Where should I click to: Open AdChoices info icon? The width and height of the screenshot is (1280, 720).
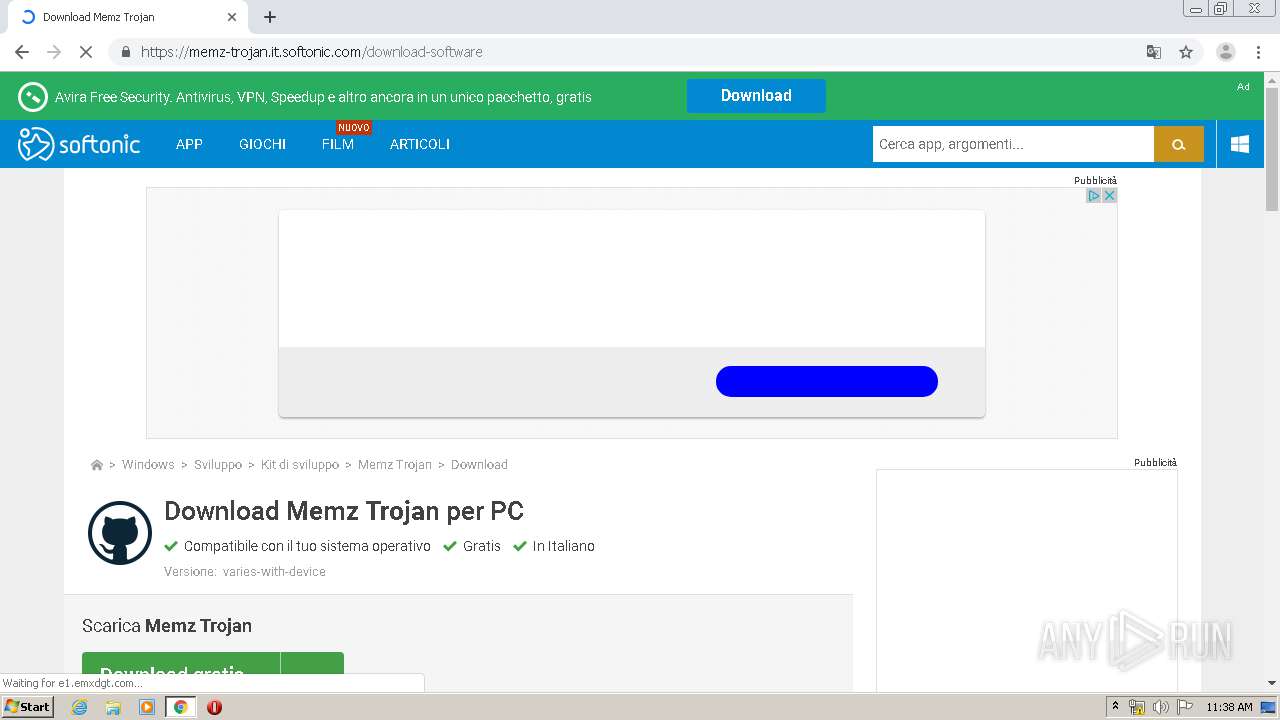tap(1094, 195)
